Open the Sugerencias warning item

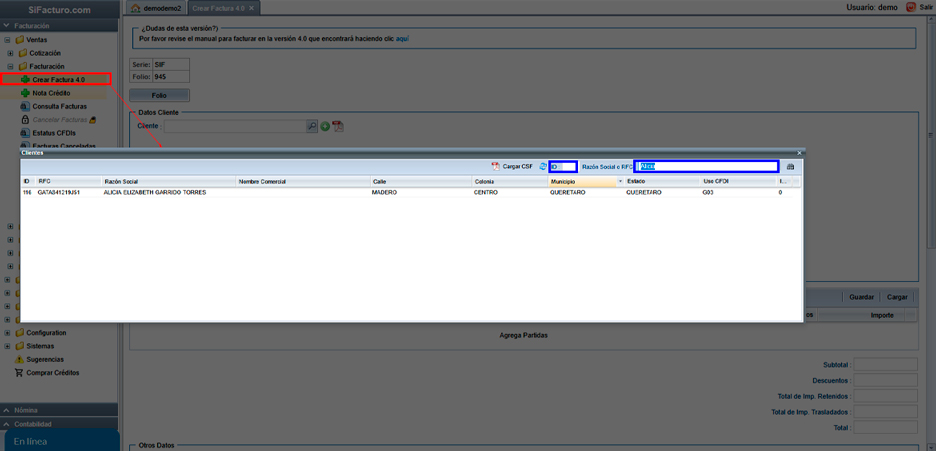point(45,359)
